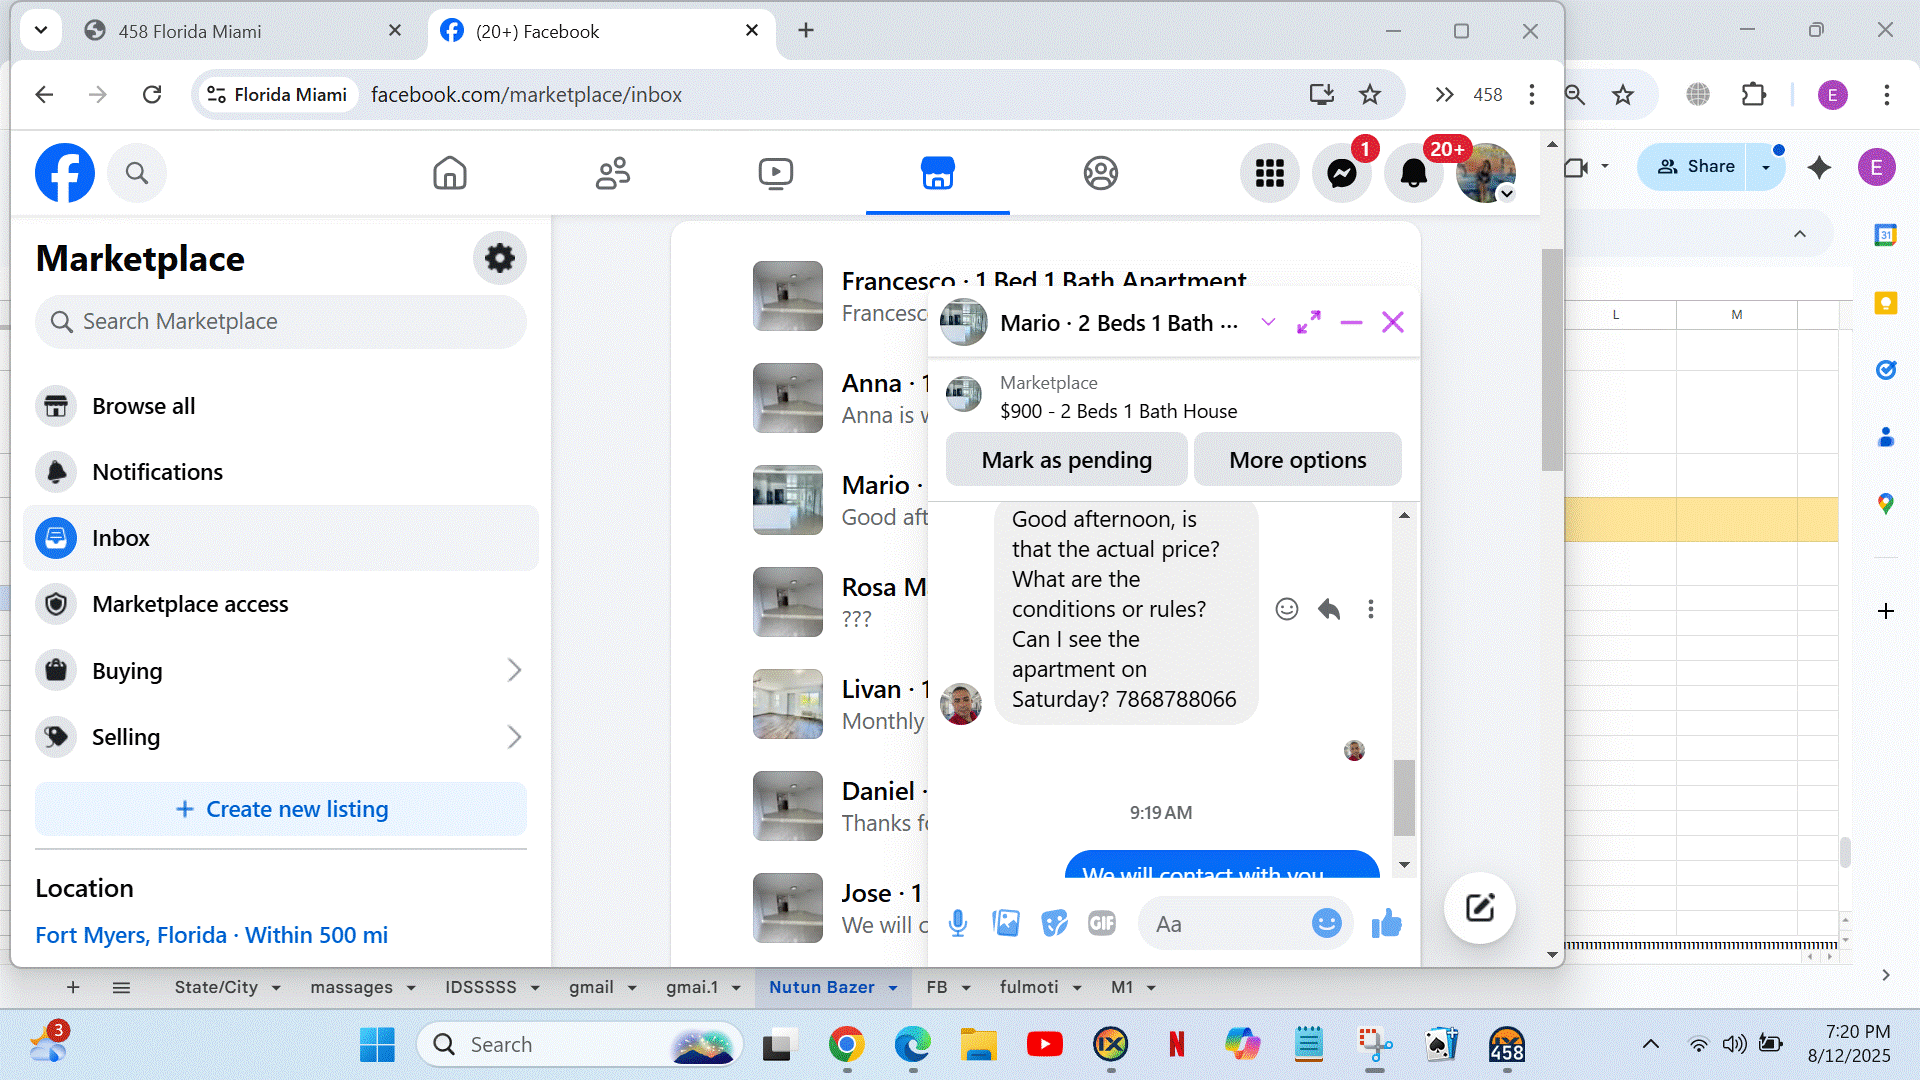Open chat settings dropdown beside Mario's name
The height and width of the screenshot is (1080, 1920).
[x=1268, y=322]
